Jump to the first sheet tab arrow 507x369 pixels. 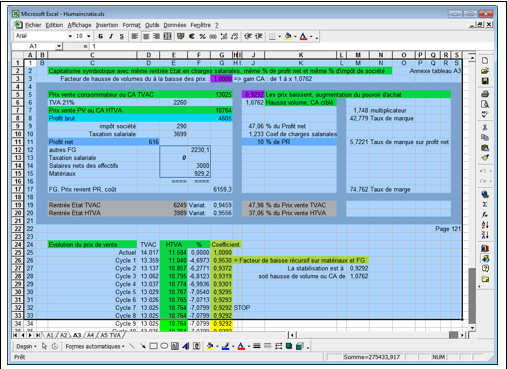(15, 335)
